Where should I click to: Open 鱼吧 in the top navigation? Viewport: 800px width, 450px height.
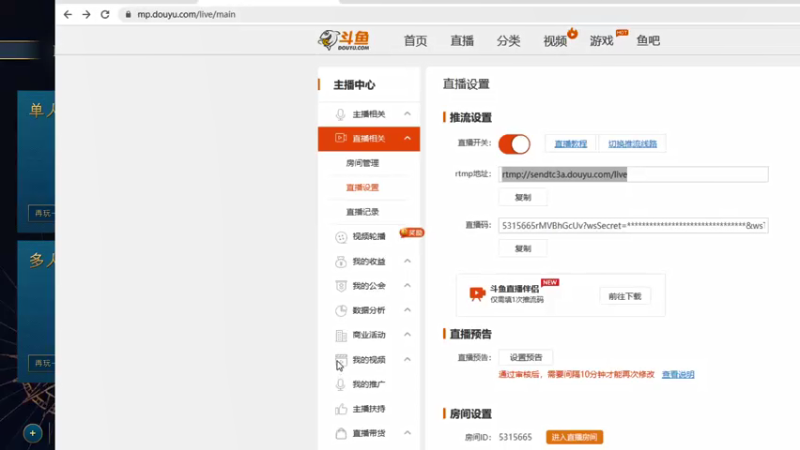(648, 41)
